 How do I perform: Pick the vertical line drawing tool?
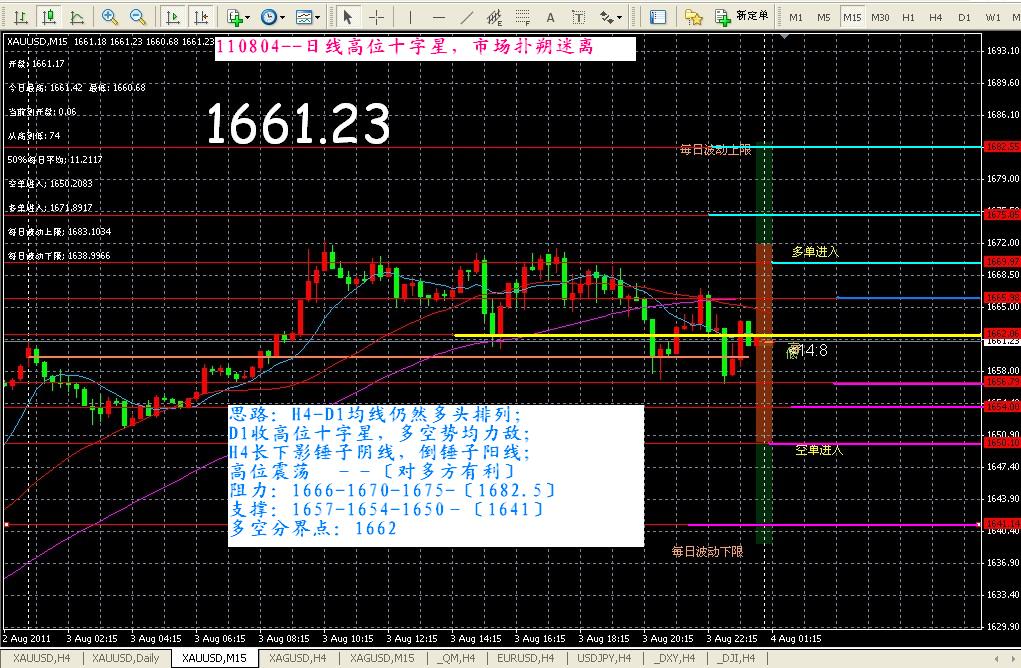(410, 17)
